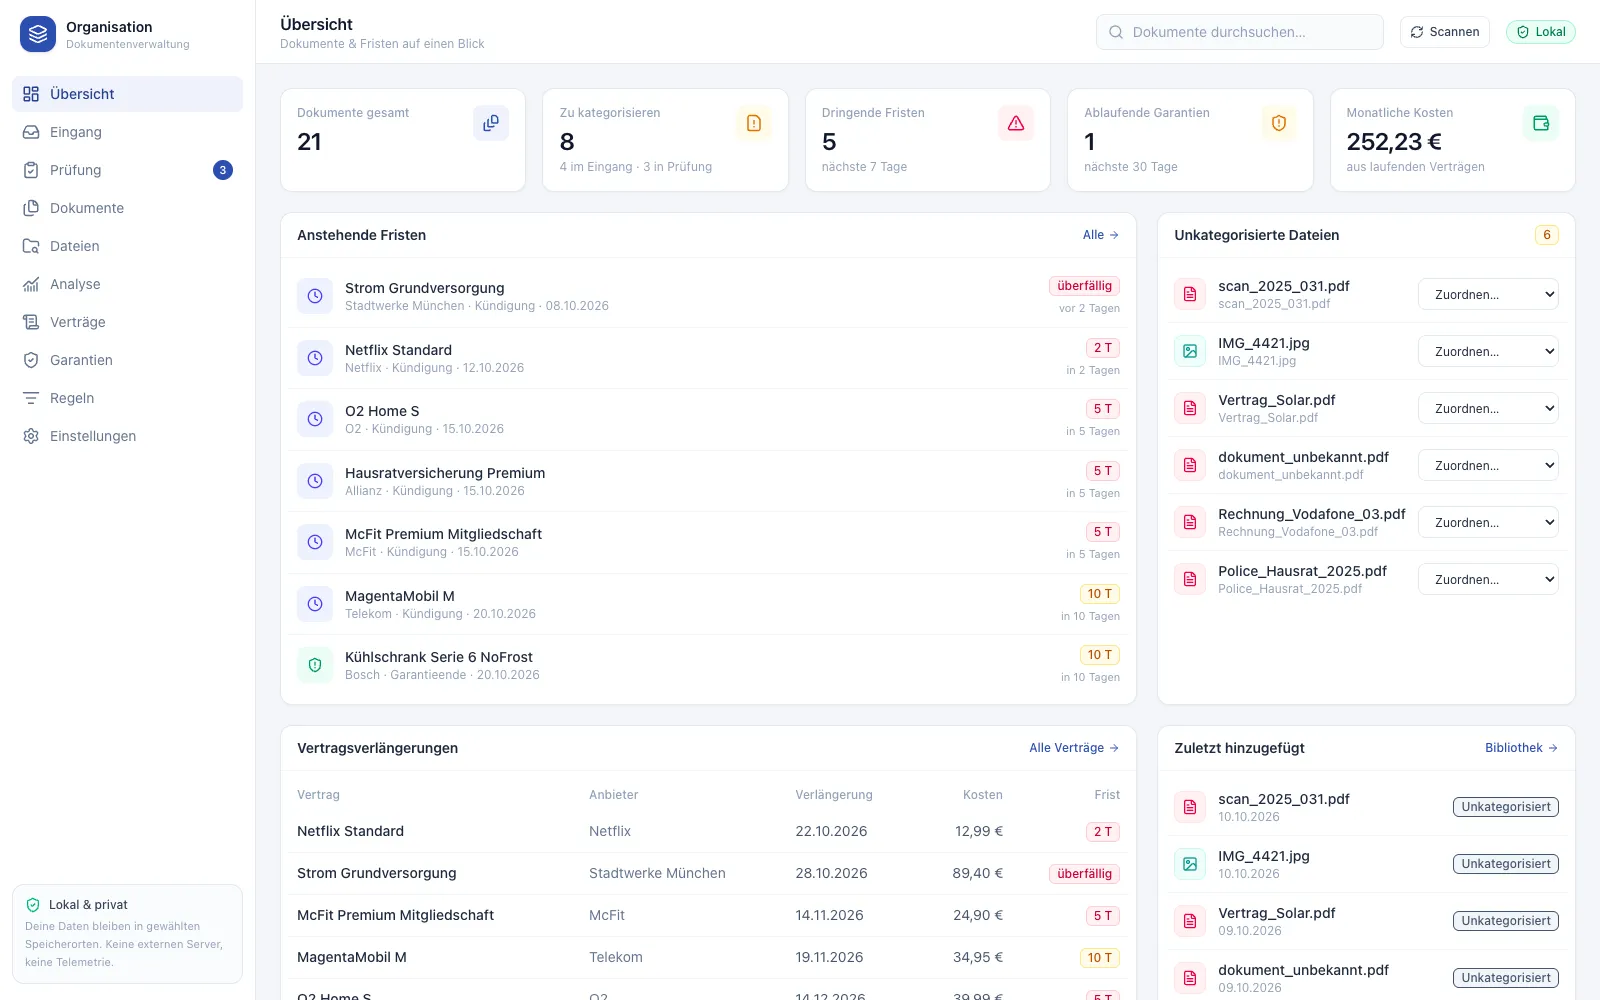Viewport: 1600px width, 1000px height.
Task: Open Zuordnen dropdown for scan_2025_031.pdf
Action: pyautogui.click(x=1488, y=294)
